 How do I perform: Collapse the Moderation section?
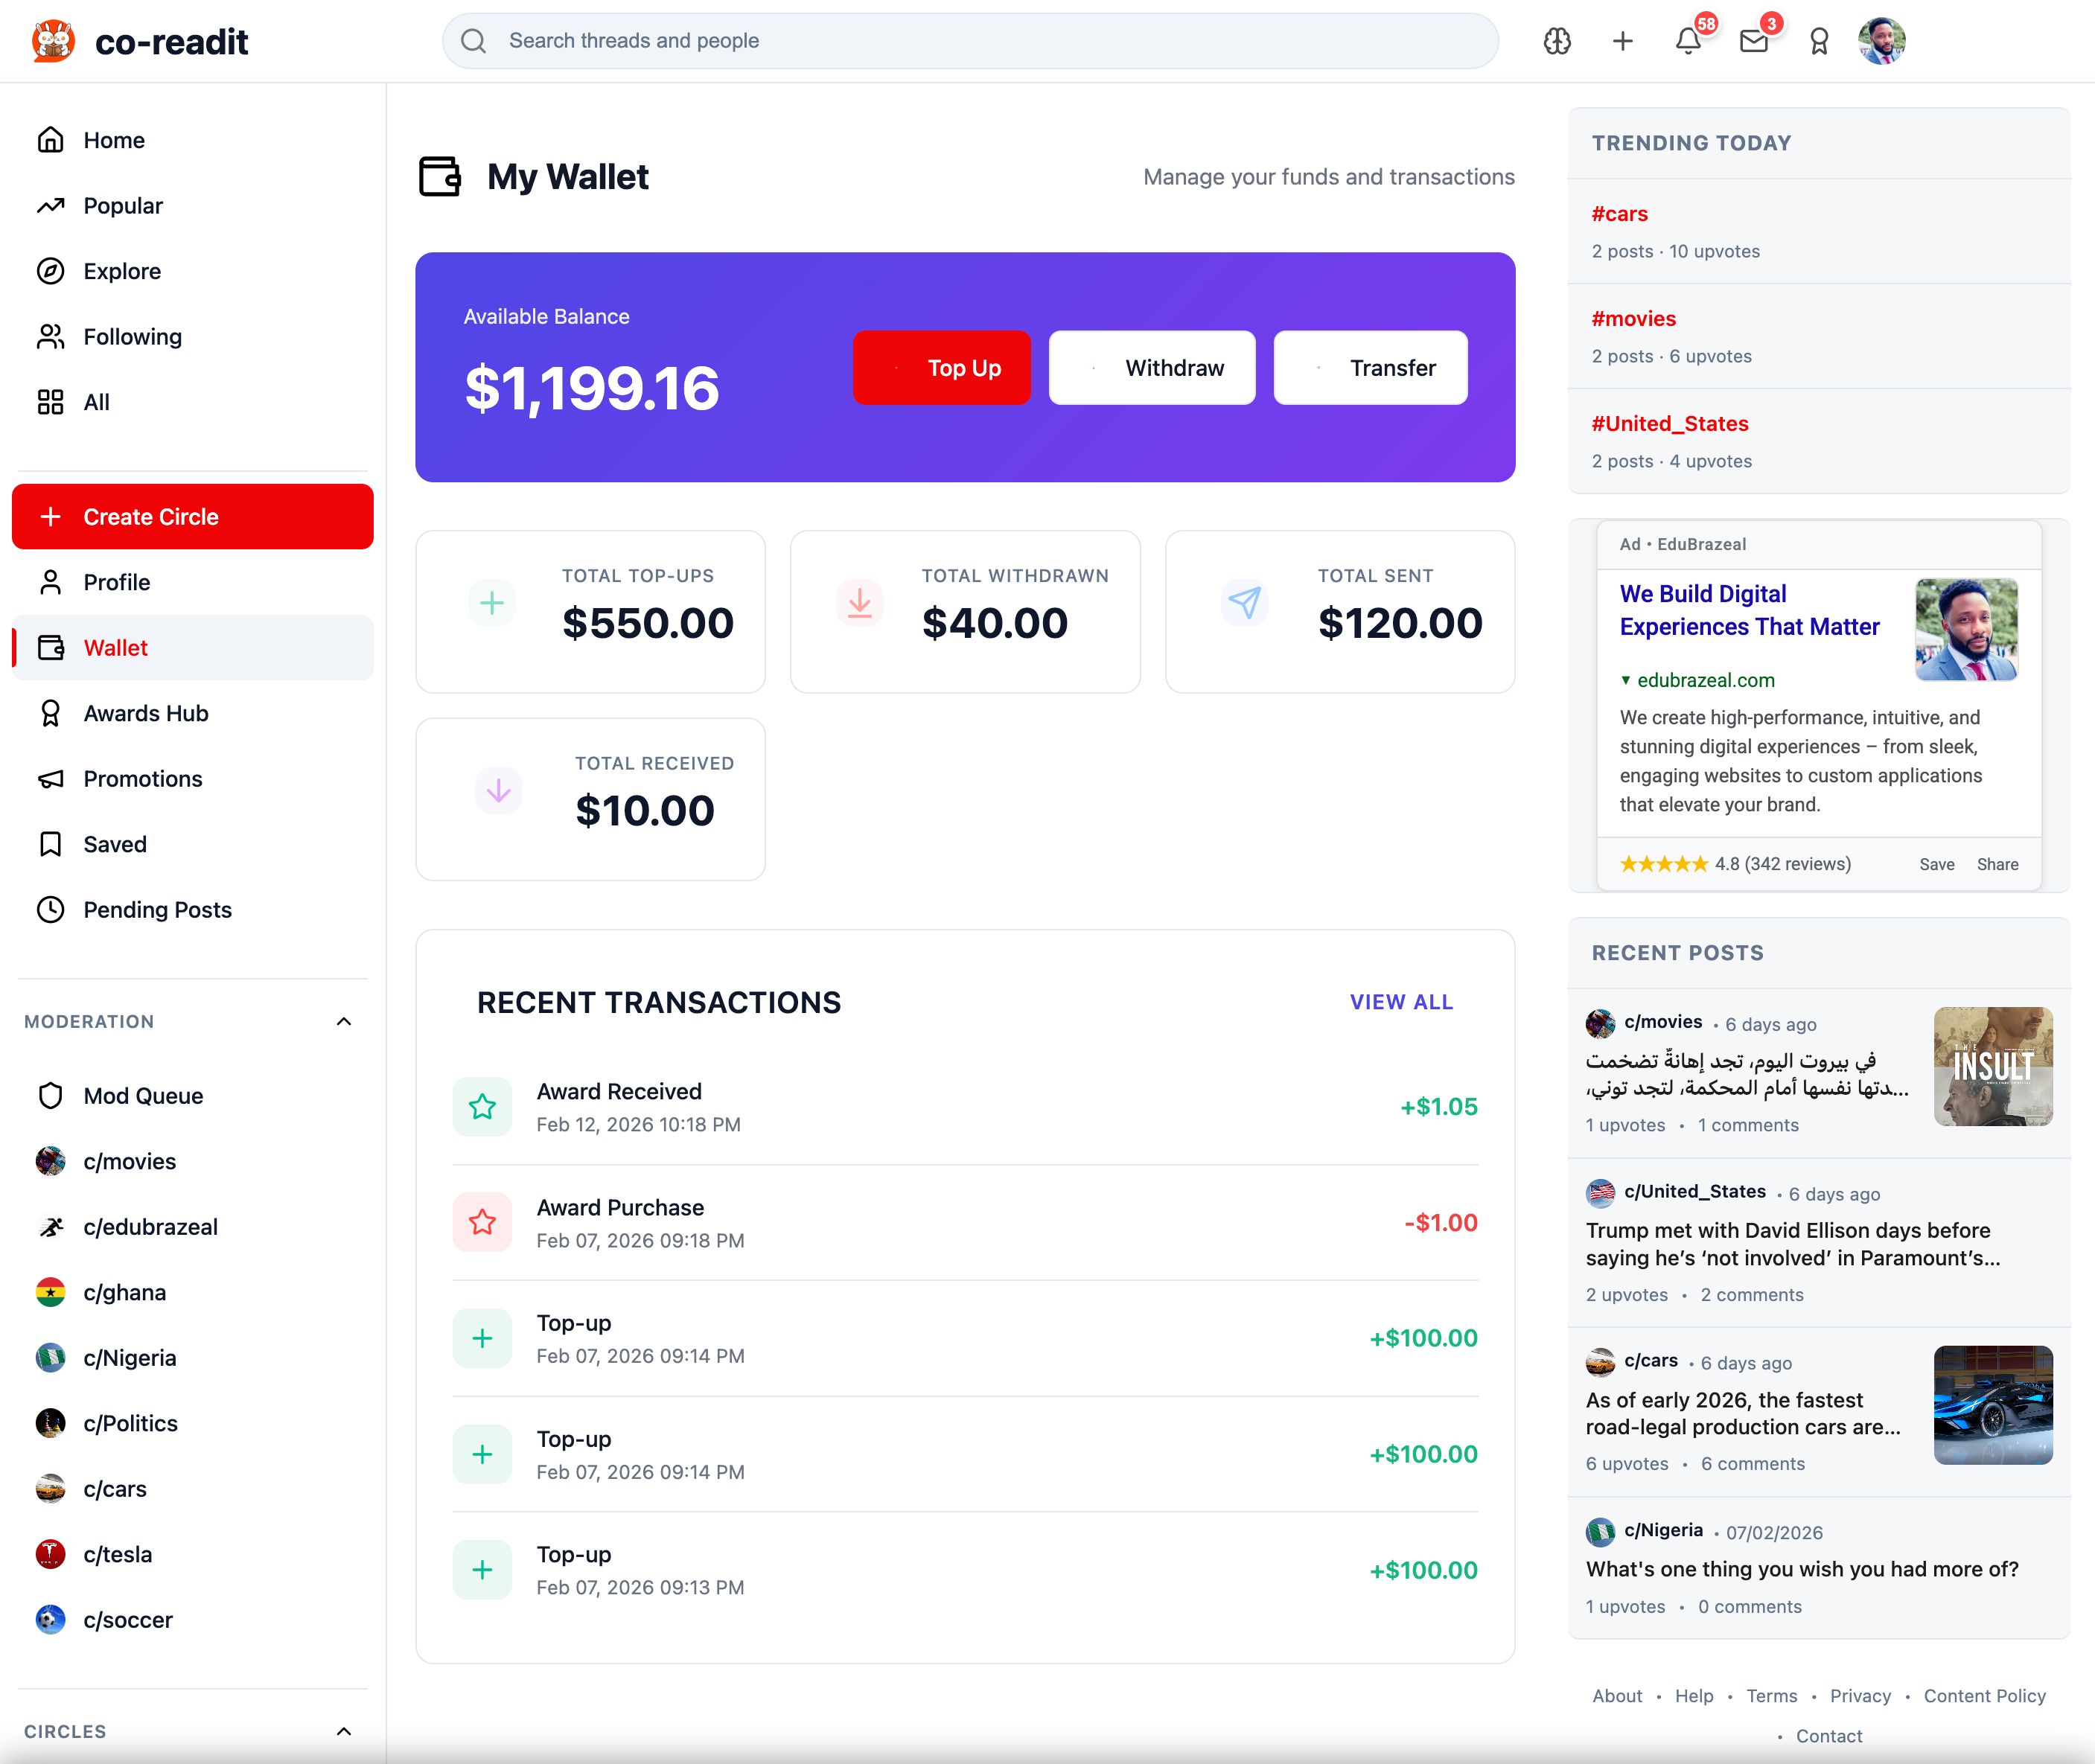coord(344,1021)
